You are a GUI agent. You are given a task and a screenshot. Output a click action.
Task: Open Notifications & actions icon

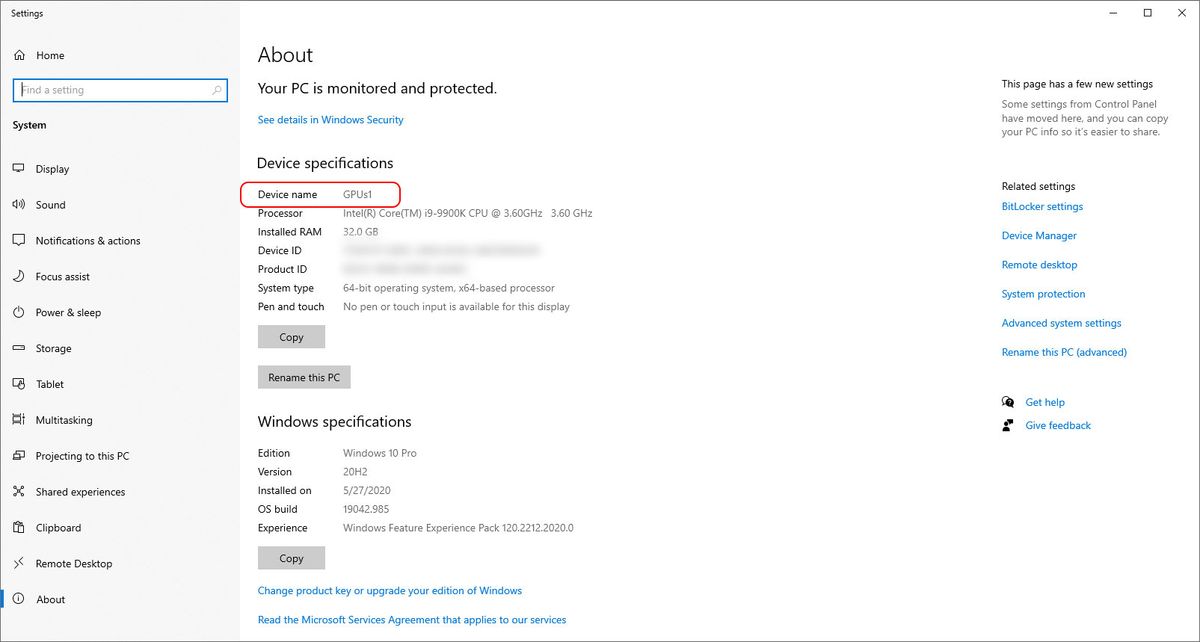click(x=18, y=241)
